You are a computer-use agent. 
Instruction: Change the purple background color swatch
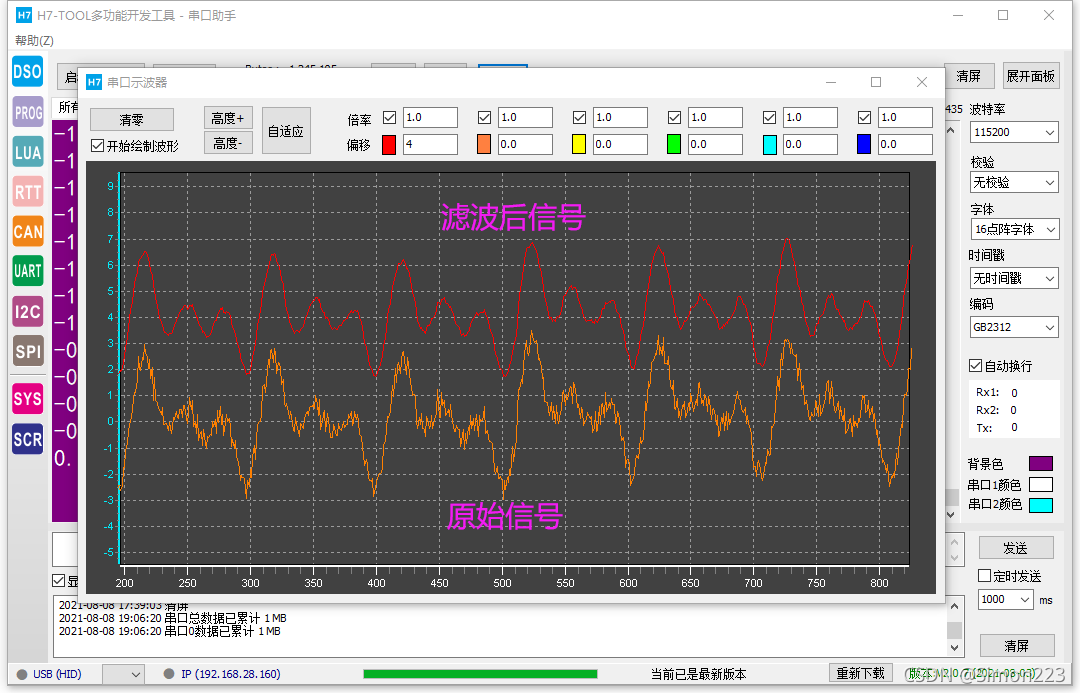(1040, 464)
